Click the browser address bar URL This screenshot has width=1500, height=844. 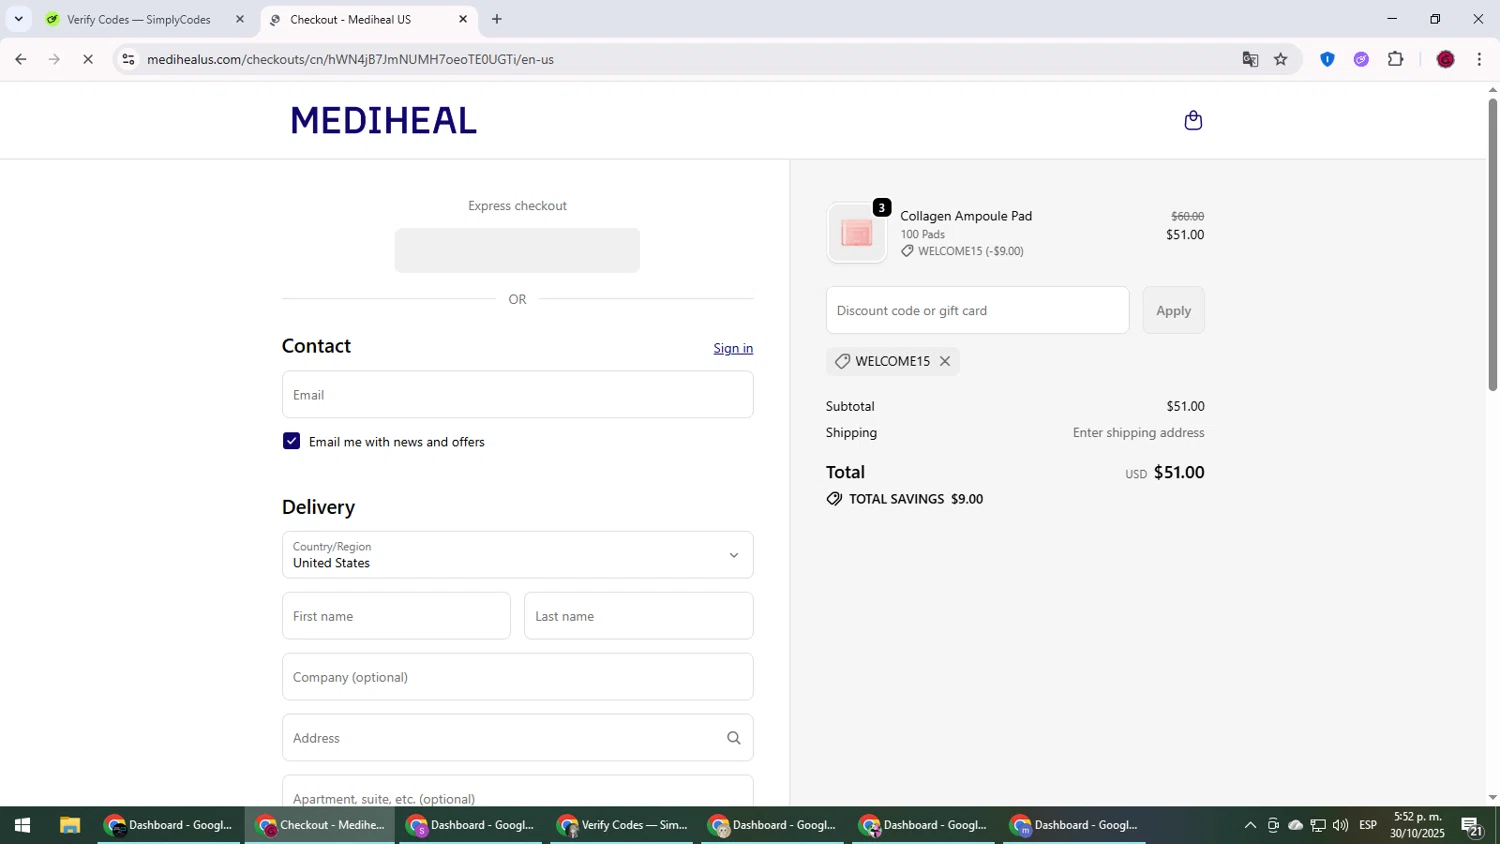point(350,59)
